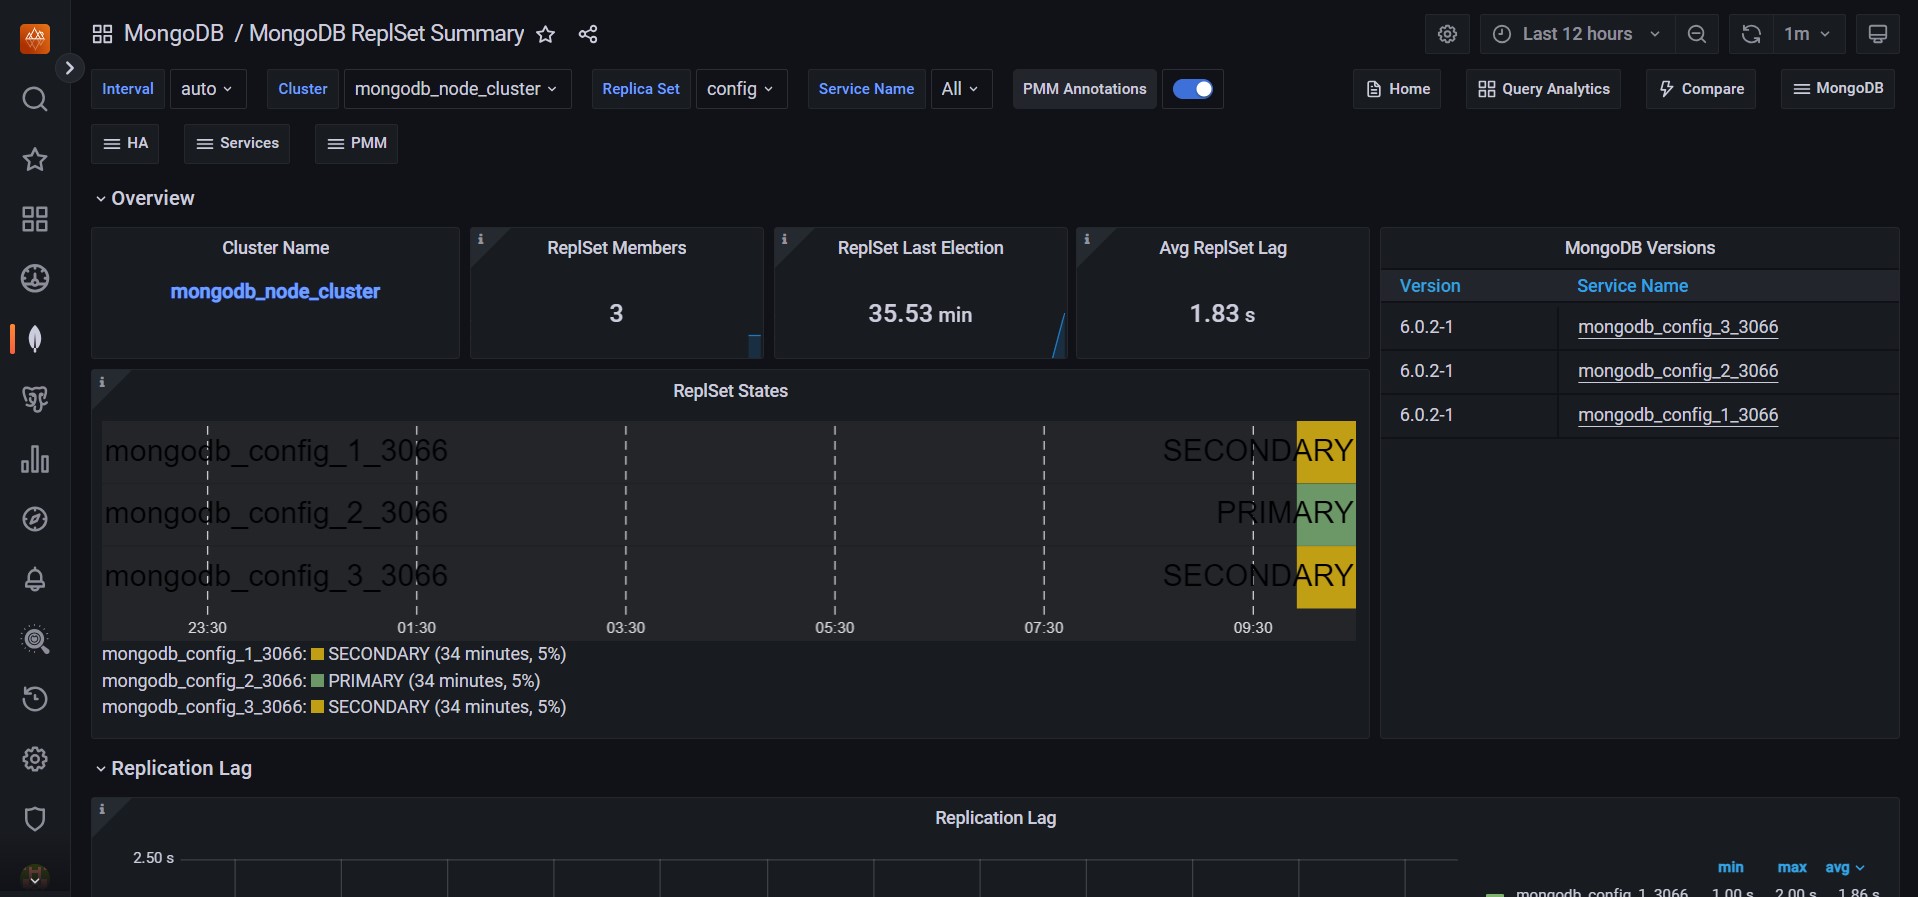The height and width of the screenshot is (897, 1918).
Task: Open the operating system dashboards sidebar icon
Action: coord(35,279)
